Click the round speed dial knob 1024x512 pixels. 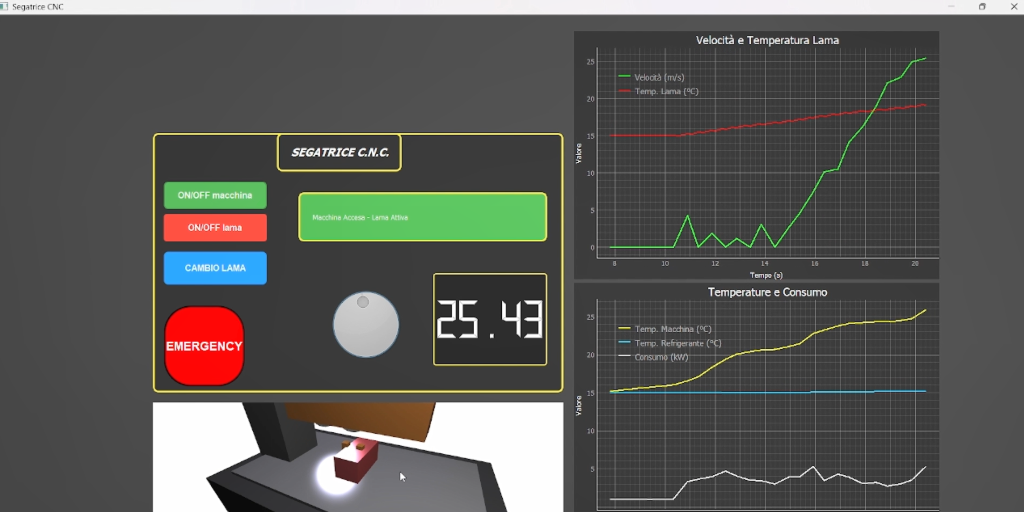[366, 325]
